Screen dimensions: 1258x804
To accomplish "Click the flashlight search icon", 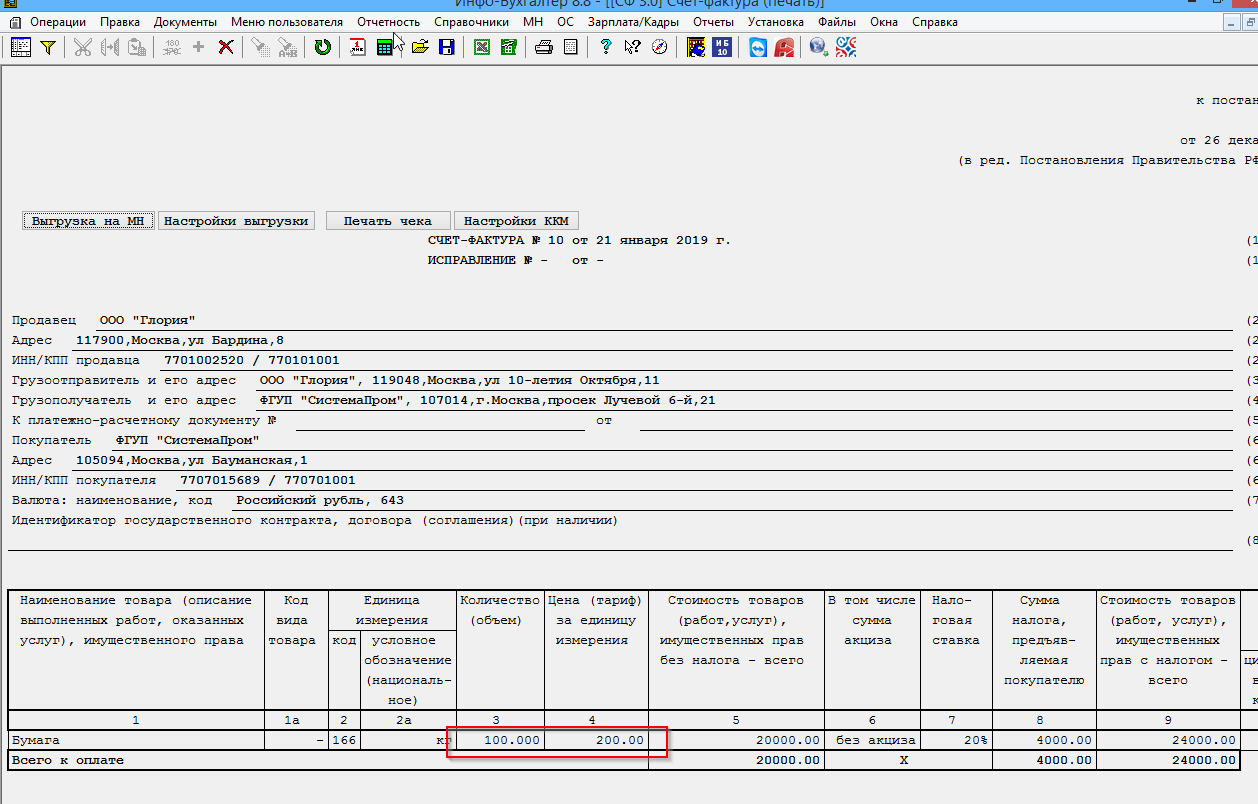I will pyautogui.click(x=260, y=47).
